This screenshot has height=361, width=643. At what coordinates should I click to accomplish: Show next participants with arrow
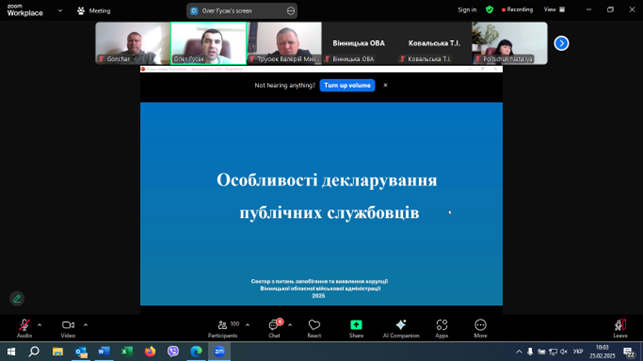point(561,43)
